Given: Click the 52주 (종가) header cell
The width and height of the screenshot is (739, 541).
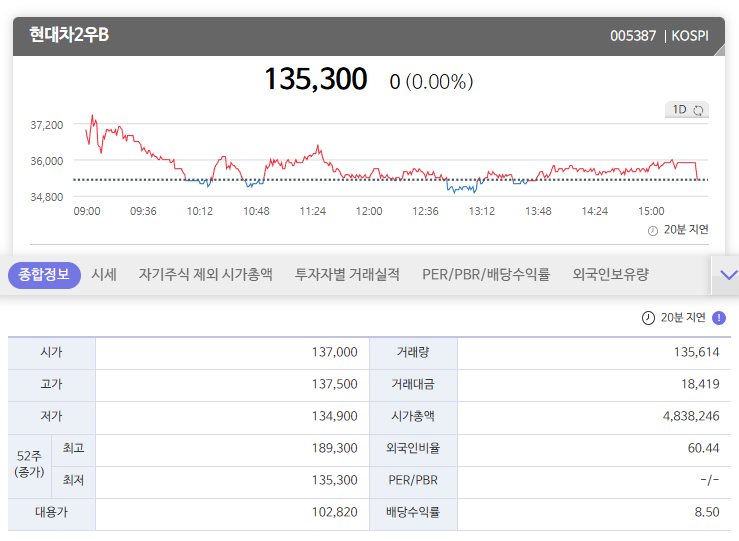Looking at the screenshot, I should [30, 465].
